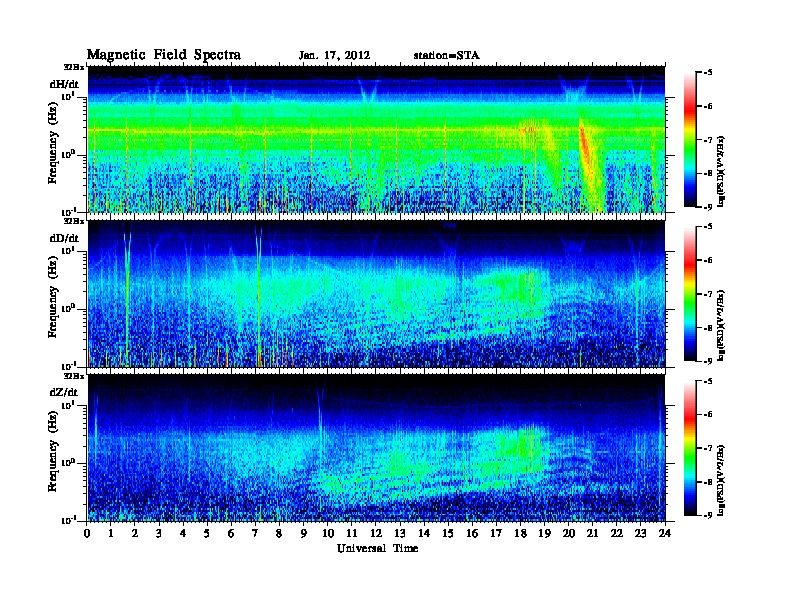Click hour tick label "11" on time axis
Image resolution: width=792 pixels, height=612 pixels.
click(x=352, y=533)
